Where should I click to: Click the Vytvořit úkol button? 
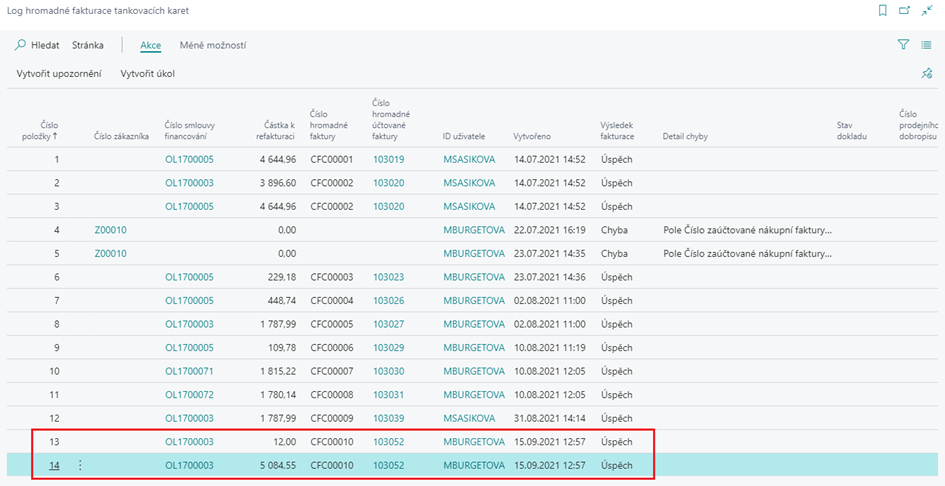pos(148,74)
